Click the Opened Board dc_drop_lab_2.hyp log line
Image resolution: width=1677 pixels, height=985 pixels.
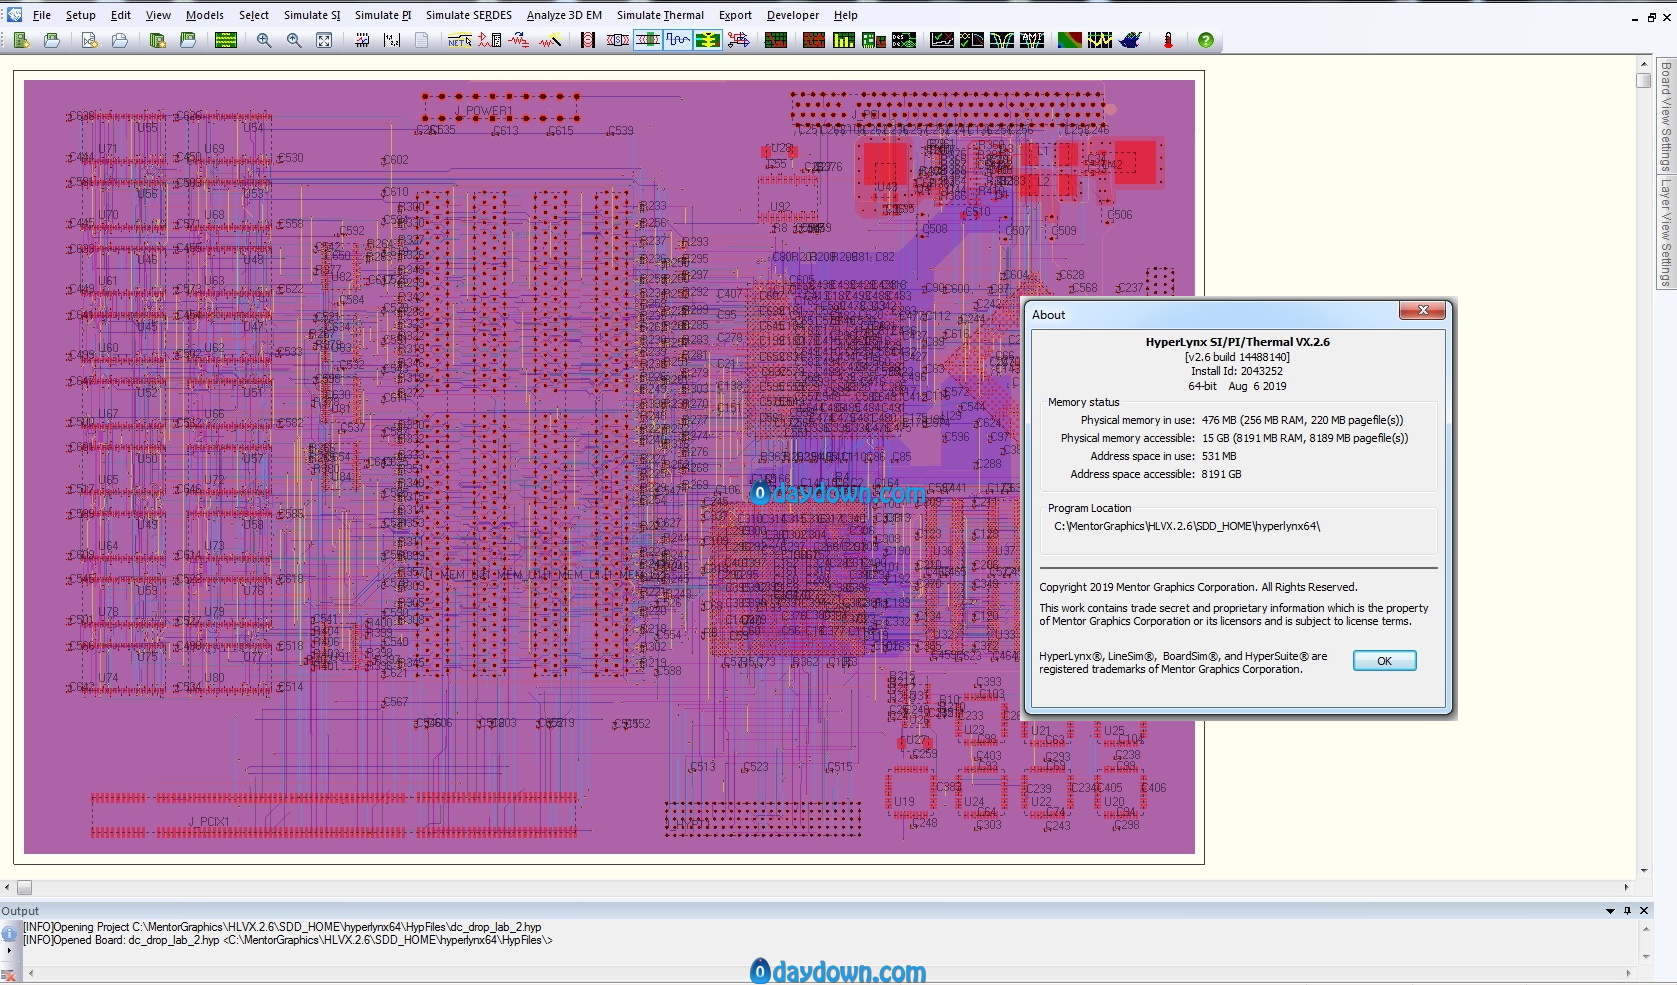click(x=287, y=940)
